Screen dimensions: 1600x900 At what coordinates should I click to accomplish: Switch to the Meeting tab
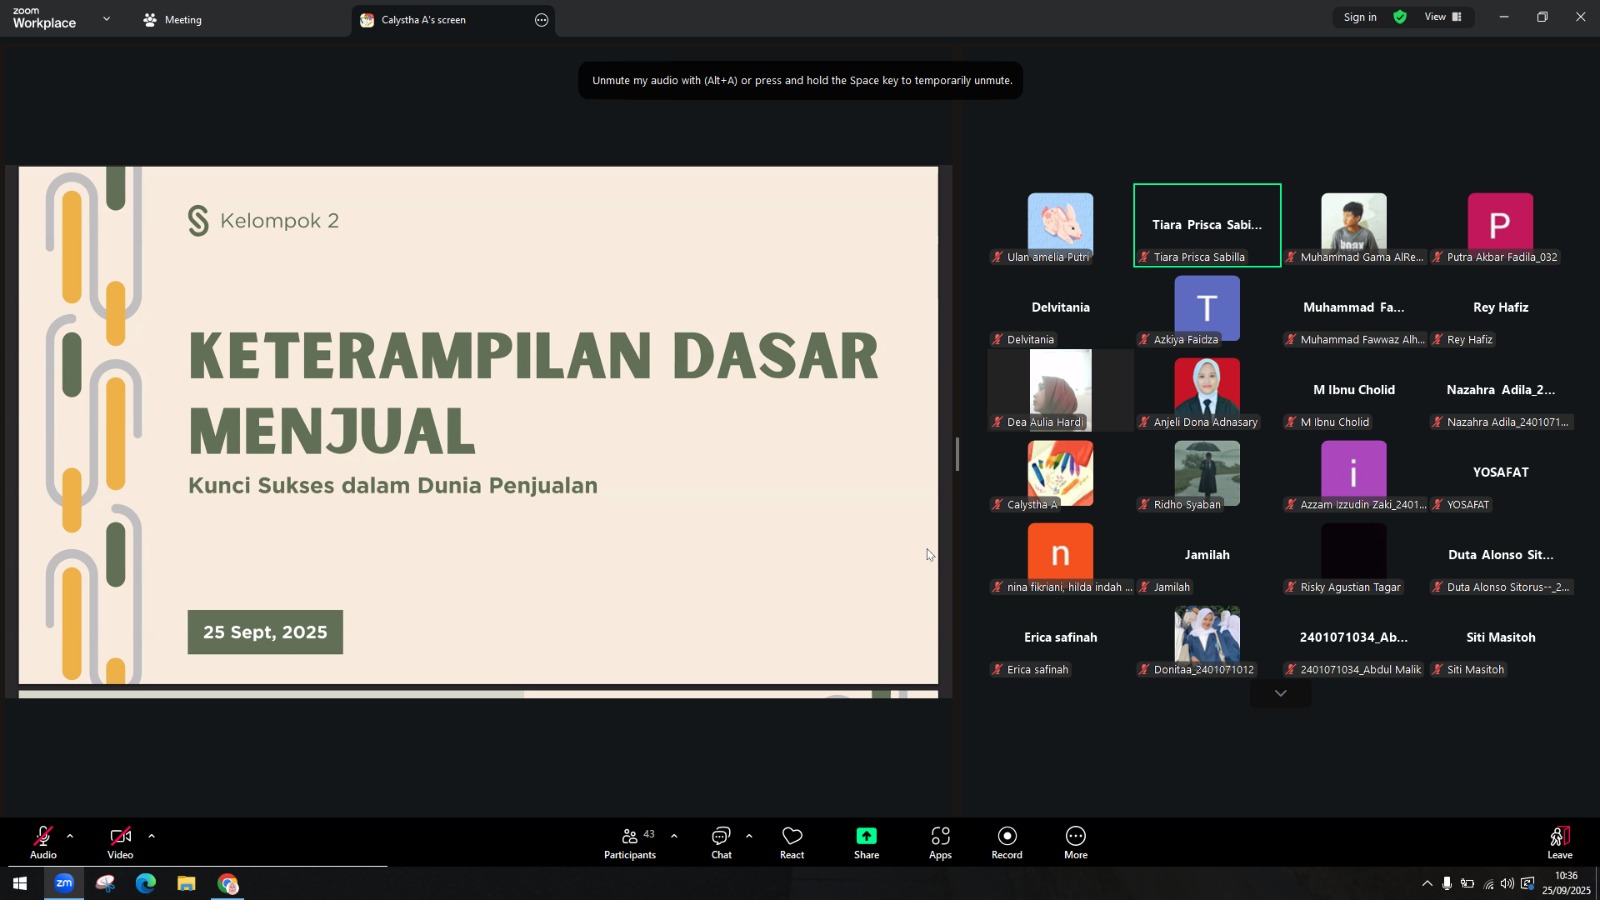pyautogui.click(x=172, y=20)
